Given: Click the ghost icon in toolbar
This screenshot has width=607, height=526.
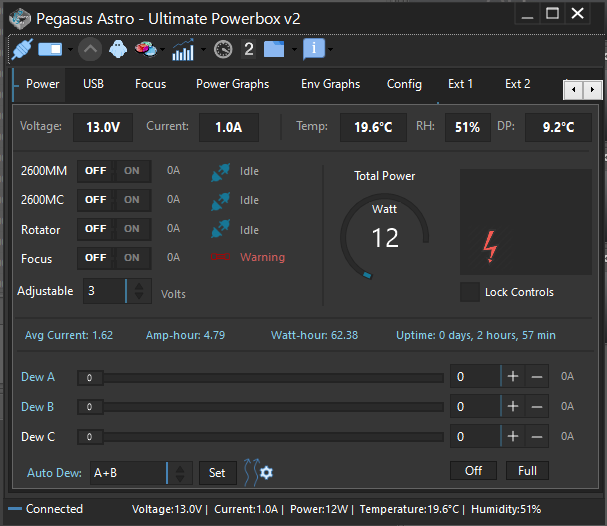Looking at the screenshot, I should click(x=118, y=49).
